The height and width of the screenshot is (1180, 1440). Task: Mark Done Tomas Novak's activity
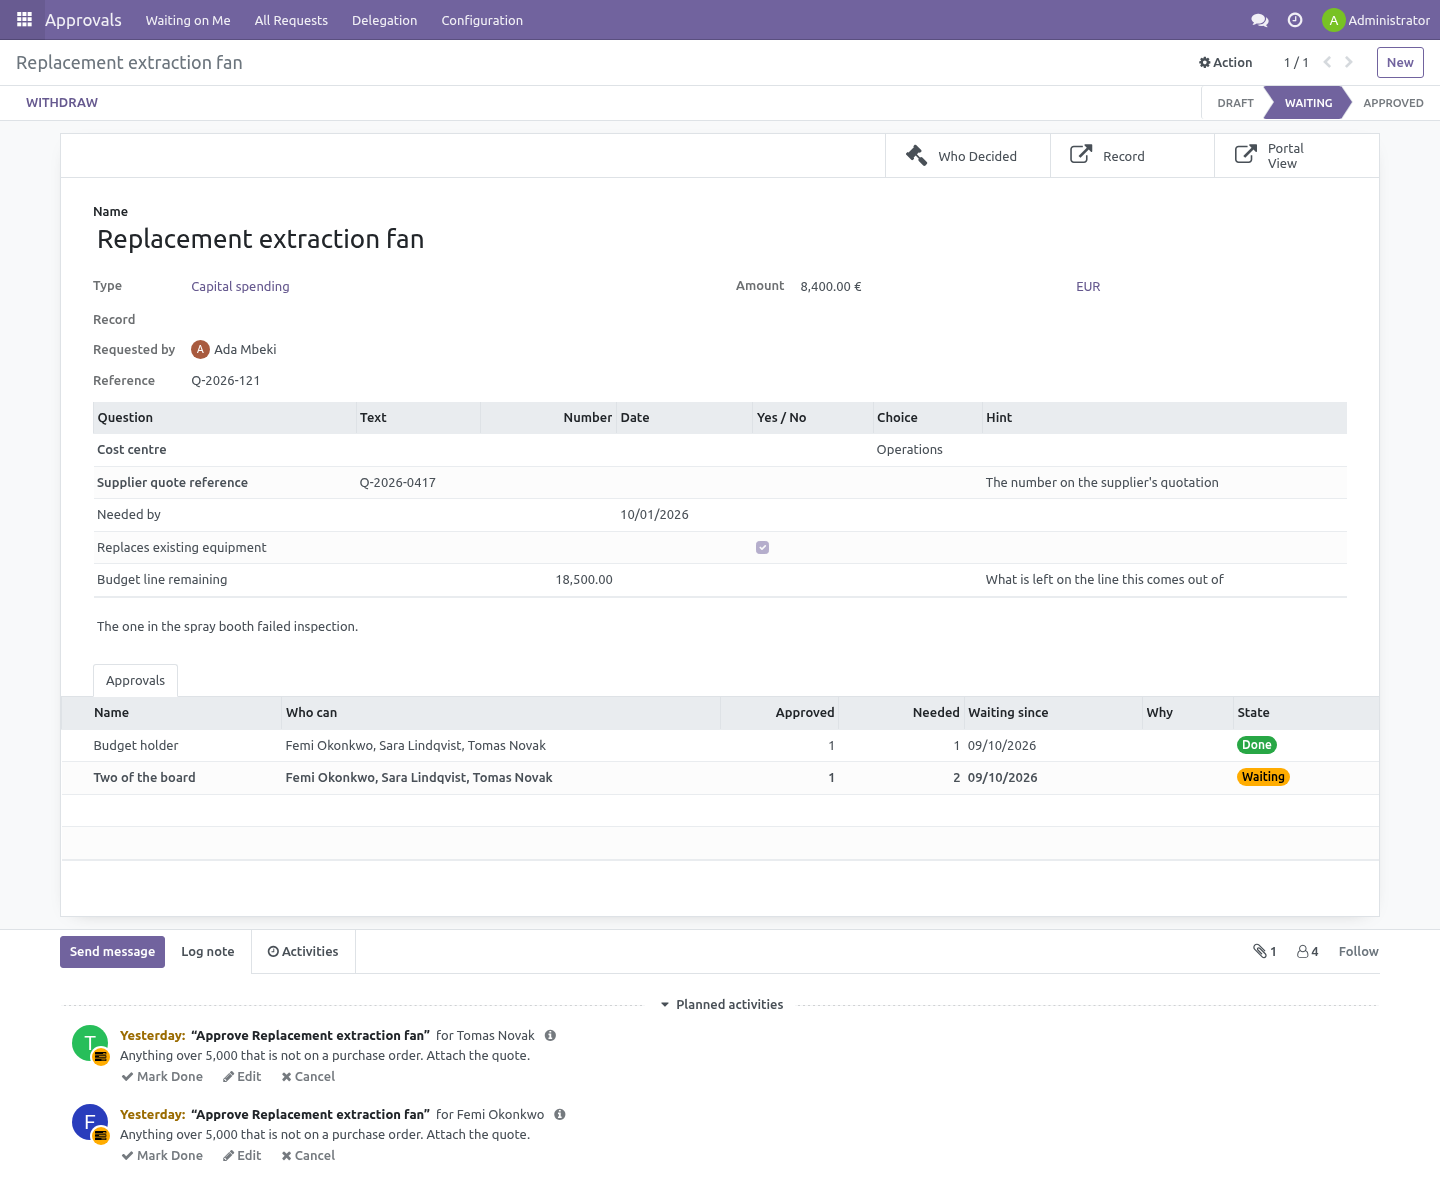(x=162, y=1076)
